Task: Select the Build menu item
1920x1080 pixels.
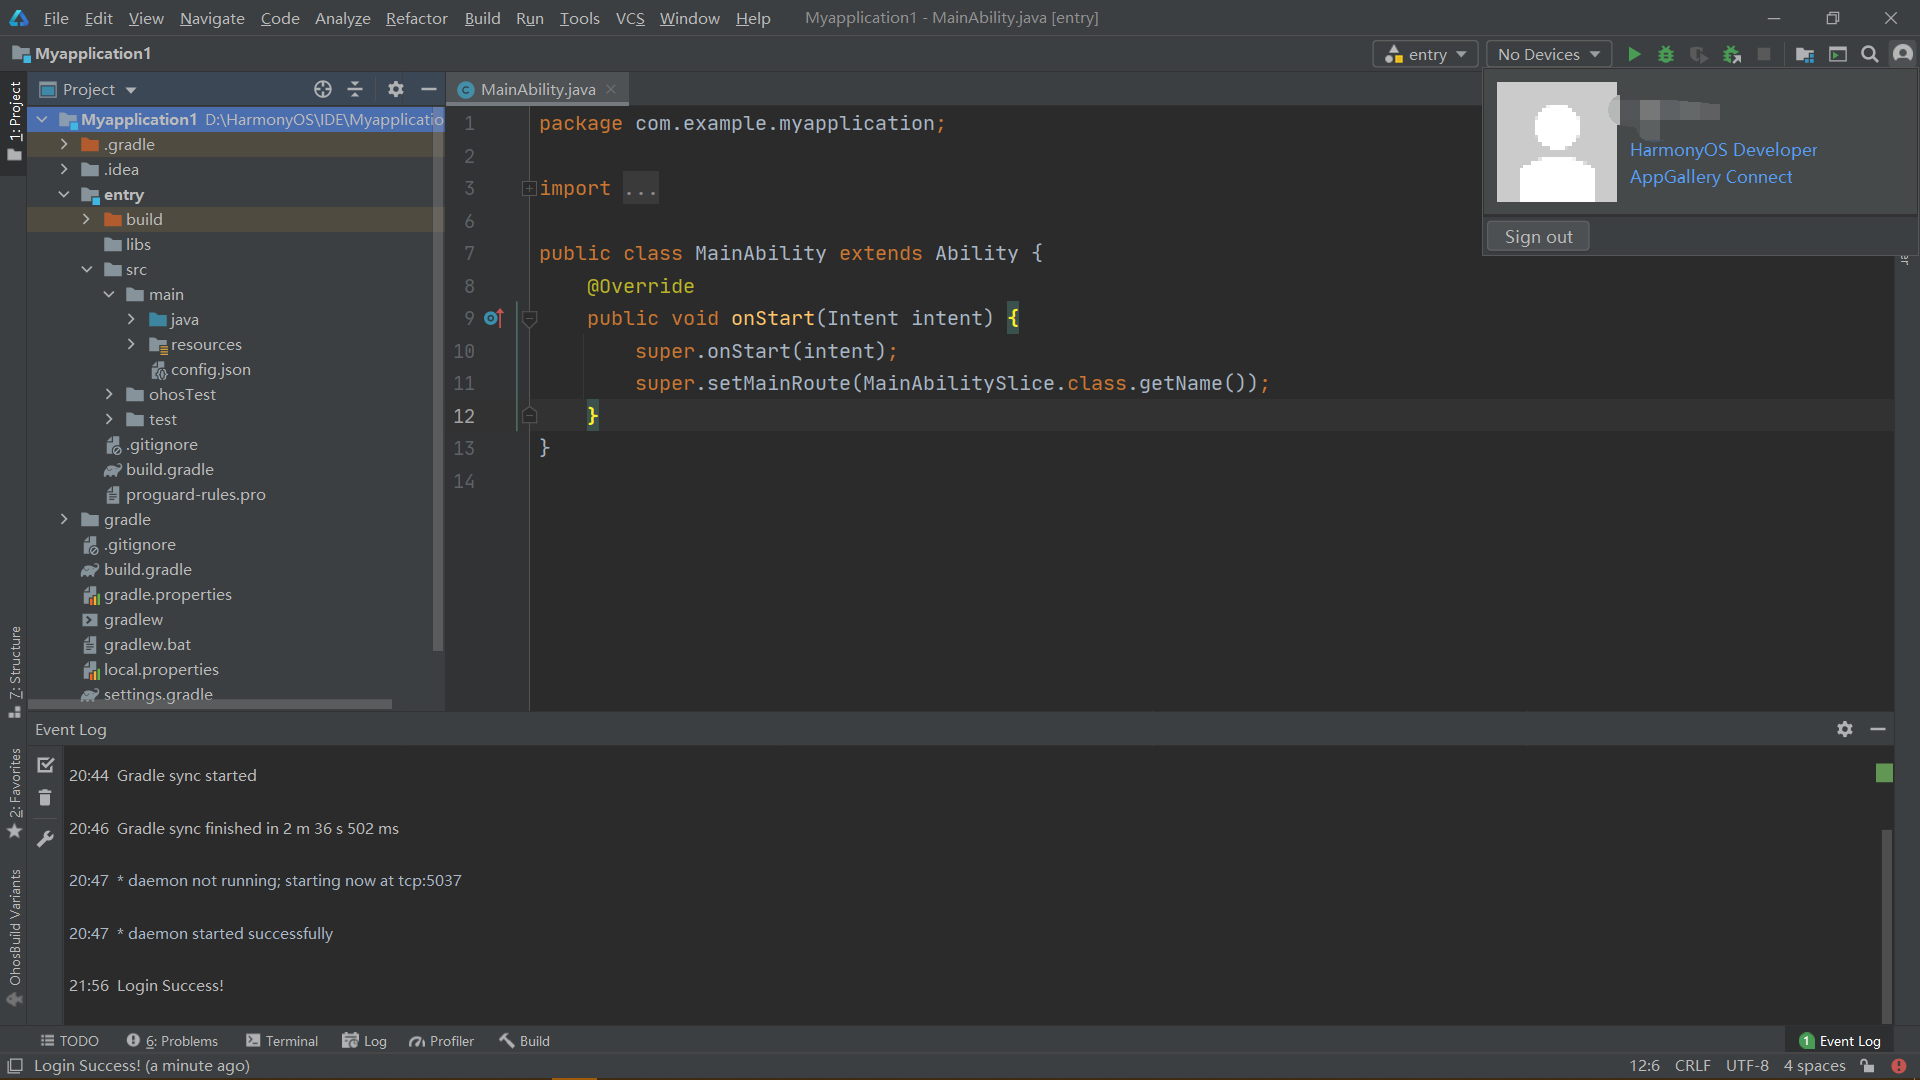Action: click(x=481, y=17)
